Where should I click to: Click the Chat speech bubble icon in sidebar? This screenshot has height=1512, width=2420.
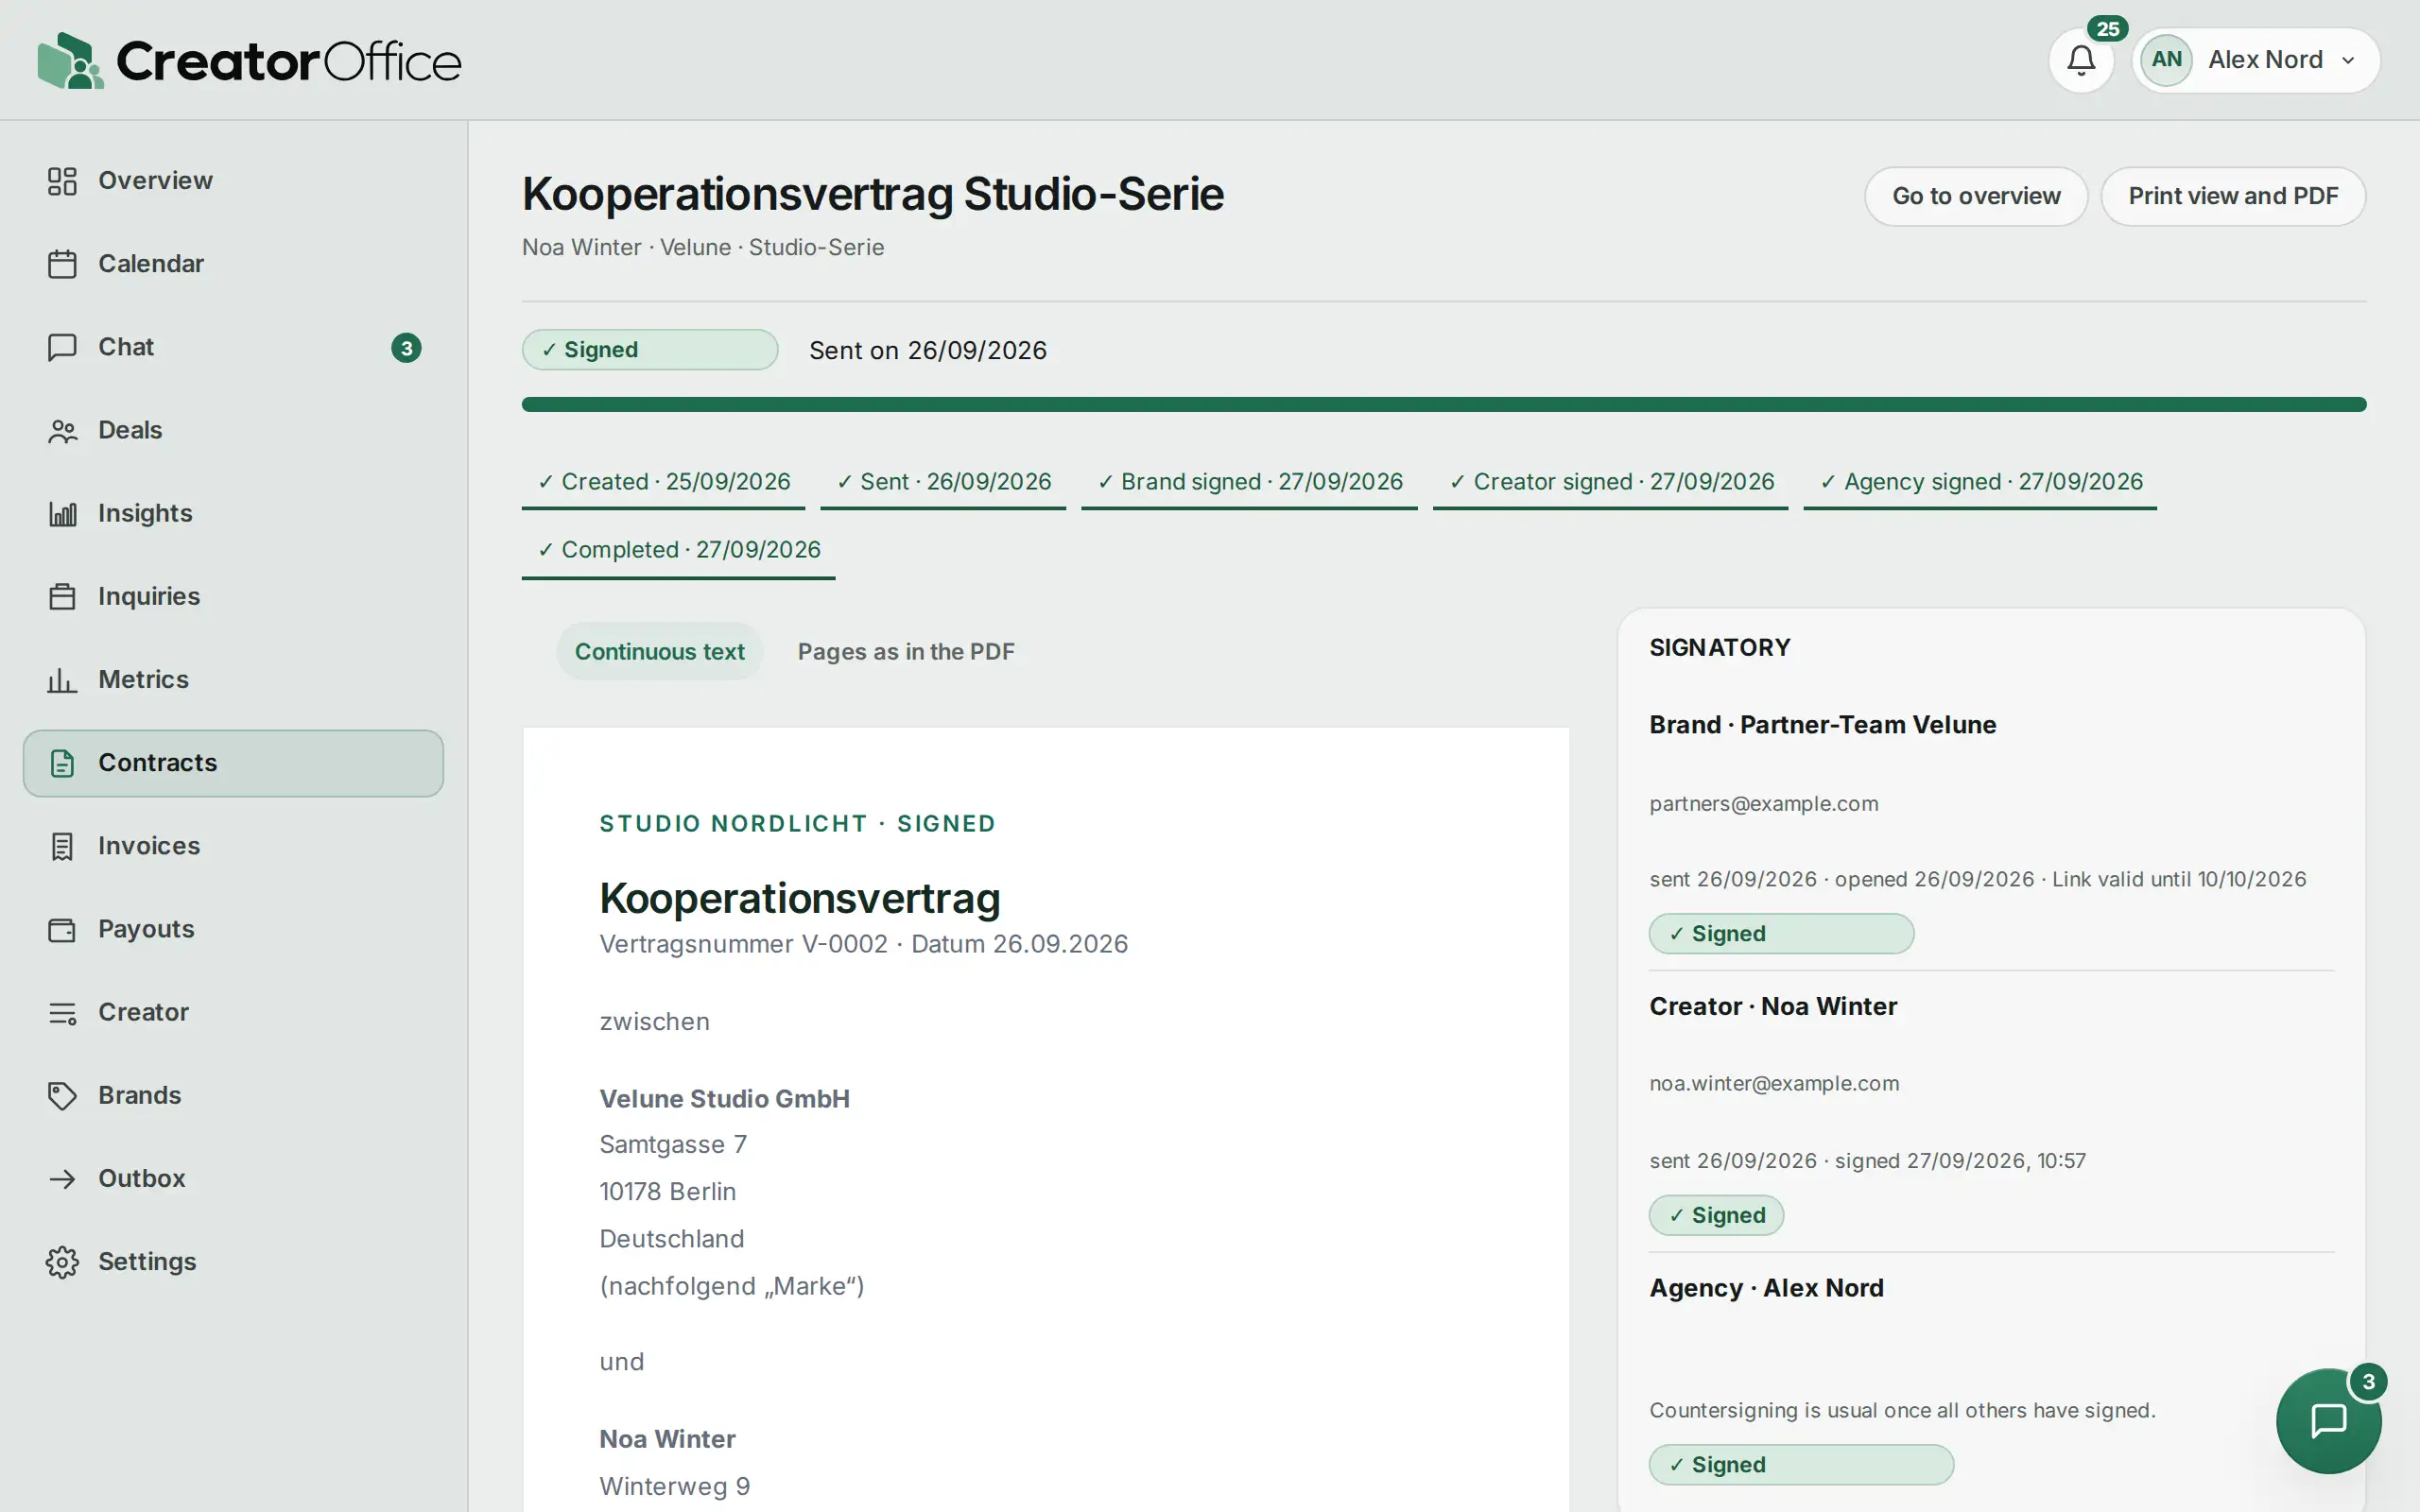(x=62, y=347)
